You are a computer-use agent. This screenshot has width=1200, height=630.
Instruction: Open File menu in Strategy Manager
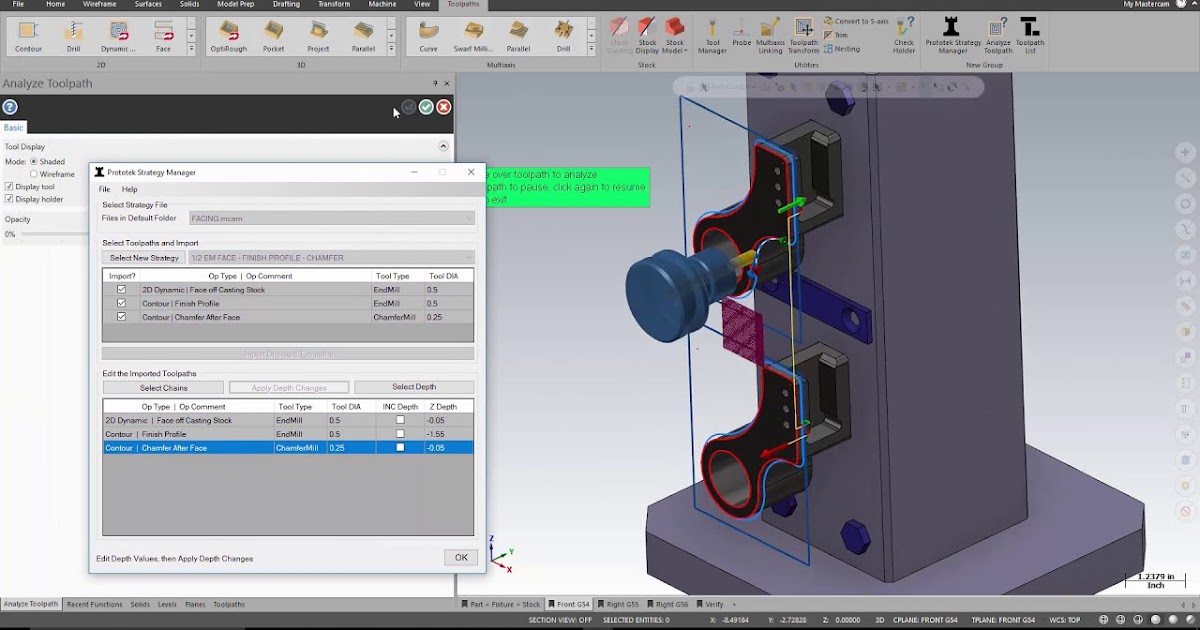104,189
